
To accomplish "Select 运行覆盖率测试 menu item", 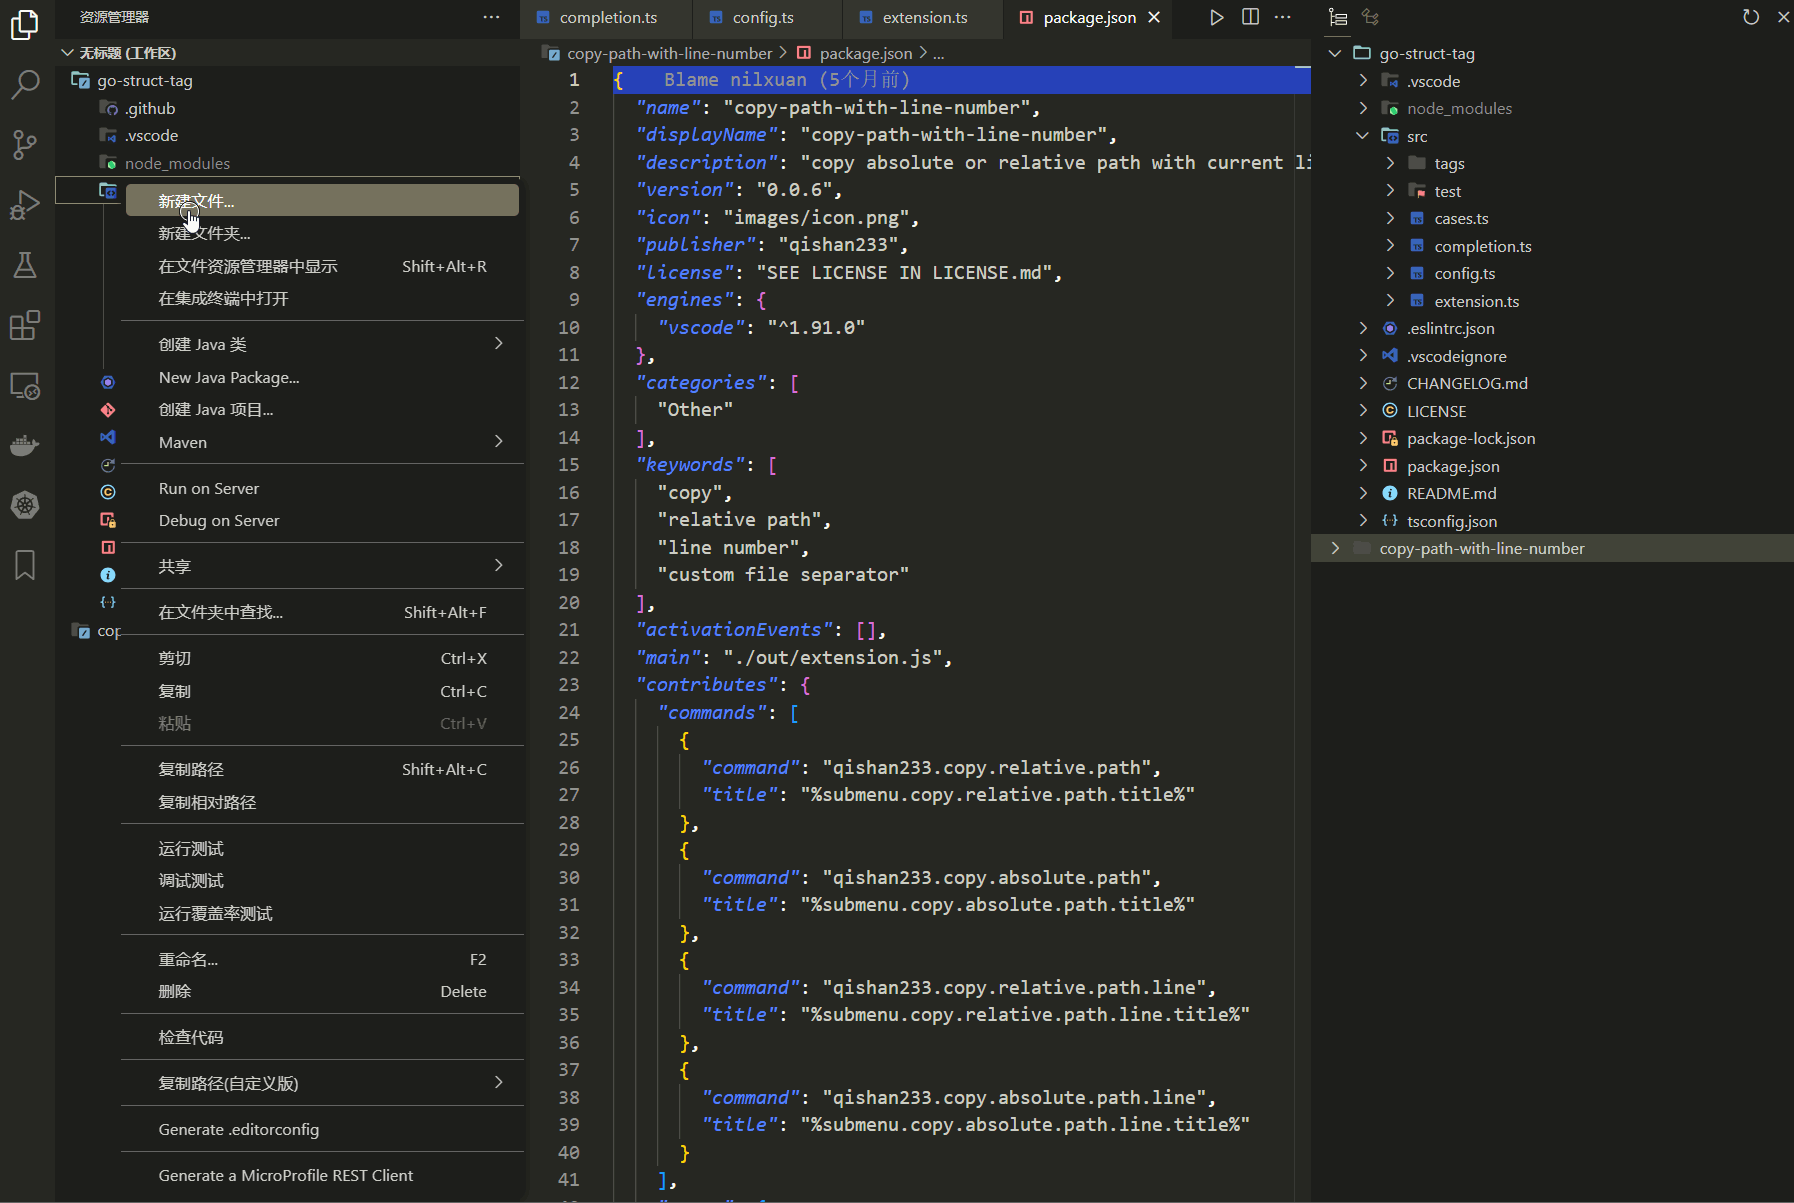I will [322, 913].
